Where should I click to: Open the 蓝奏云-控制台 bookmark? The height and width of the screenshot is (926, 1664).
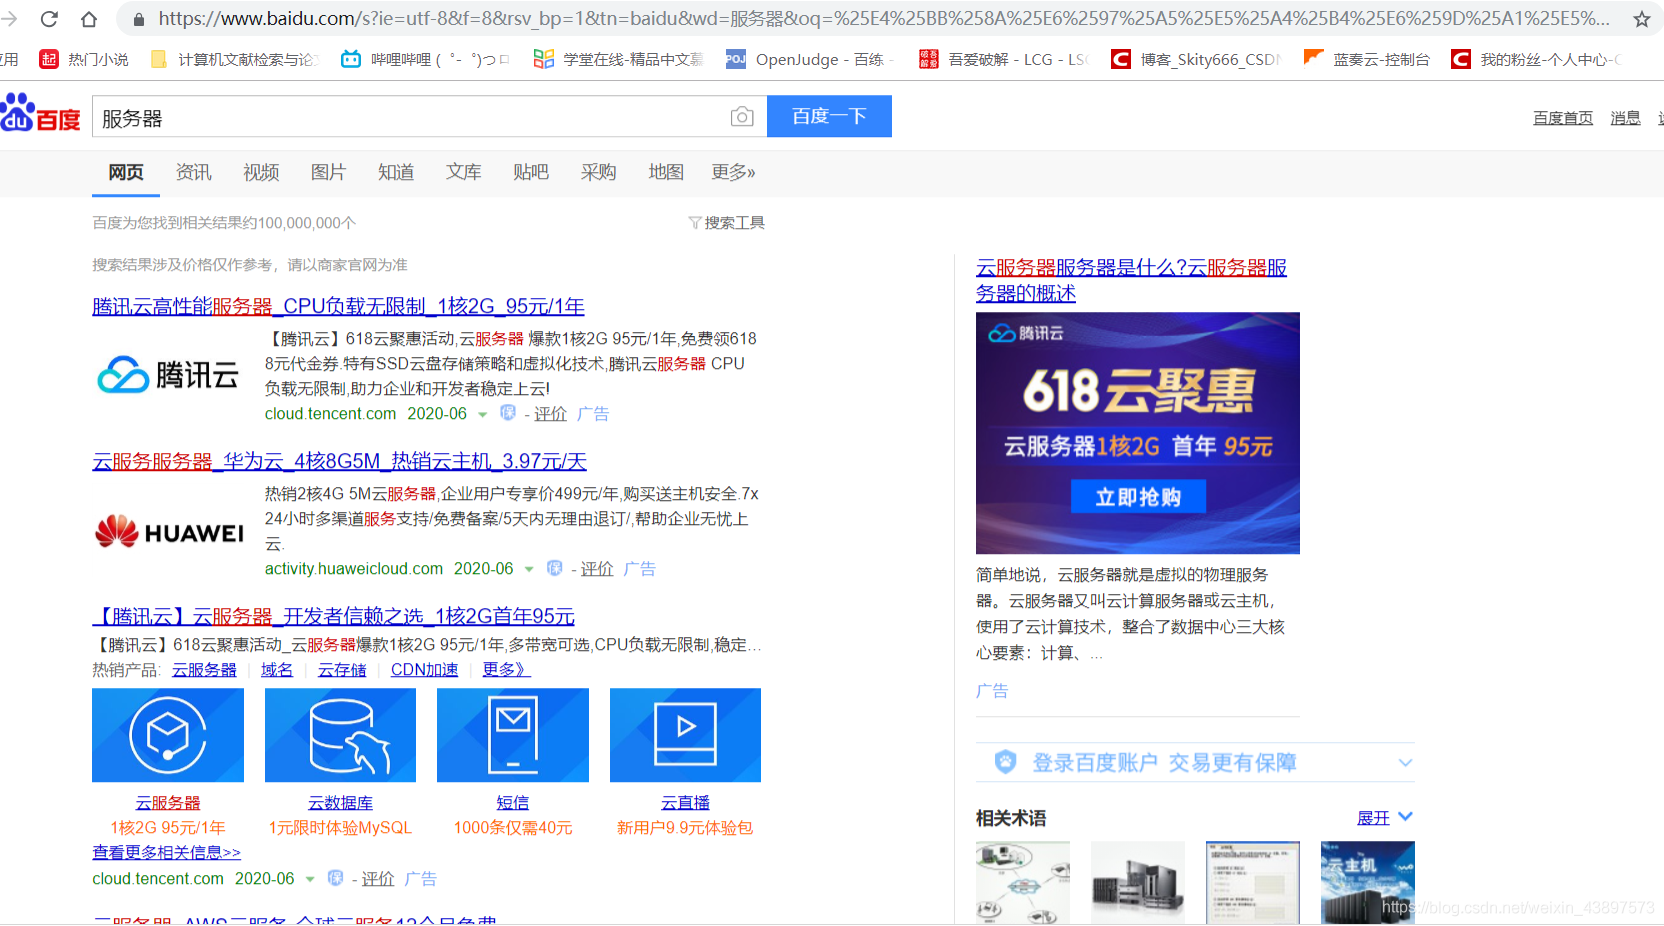tap(1366, 60)
